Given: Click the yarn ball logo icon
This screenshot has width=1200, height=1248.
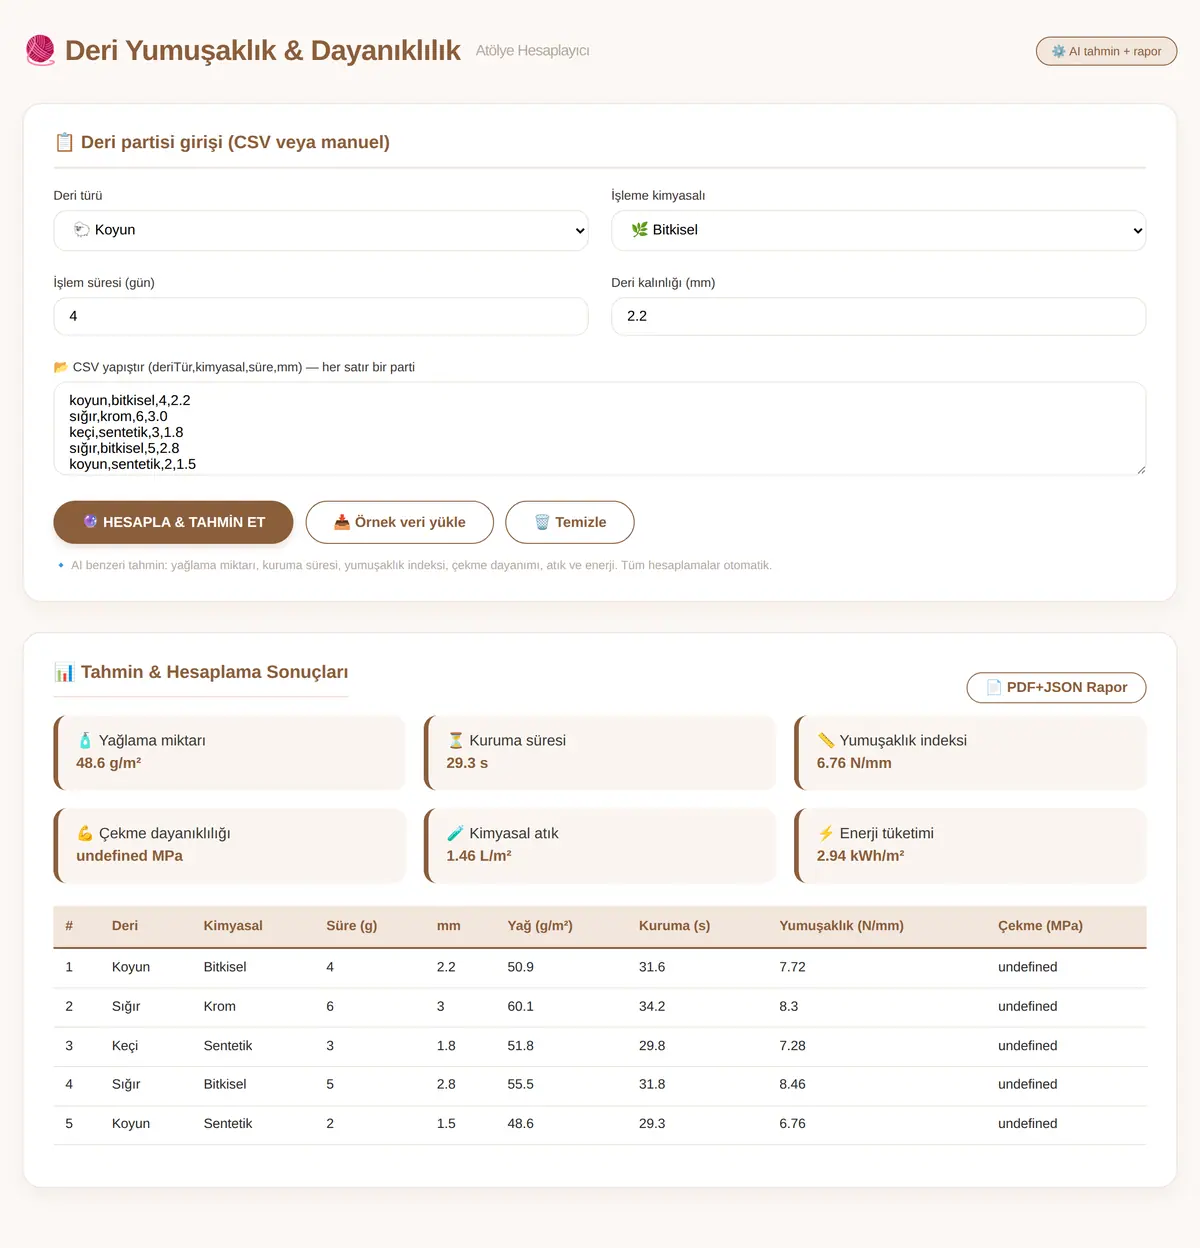Looking at the screenshot, I should pyautogui.click(x=40, y=50).
